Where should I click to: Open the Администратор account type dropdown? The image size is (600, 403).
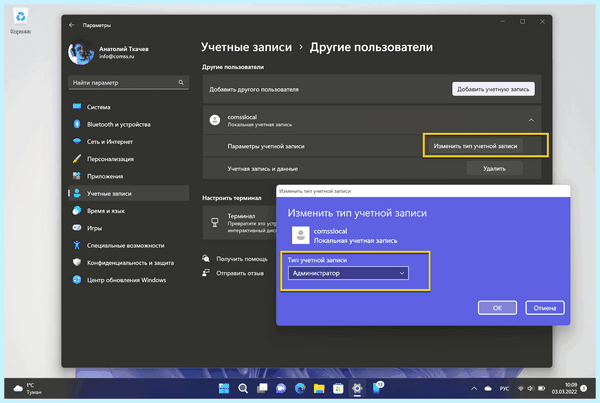click(348, 273)
